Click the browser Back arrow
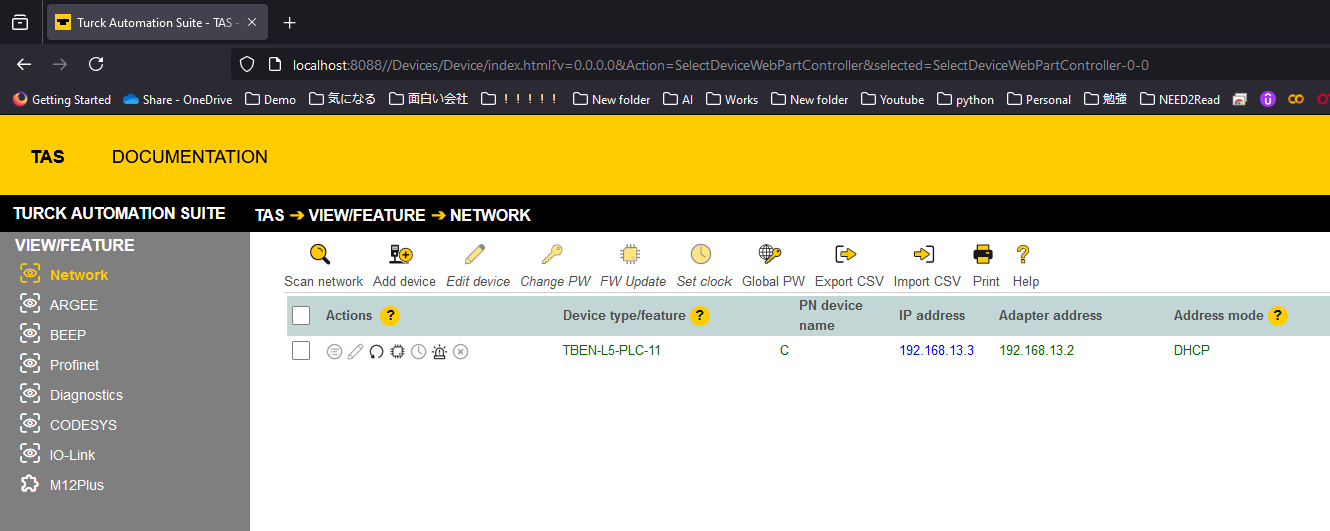1330x531 pixels. 24,64
